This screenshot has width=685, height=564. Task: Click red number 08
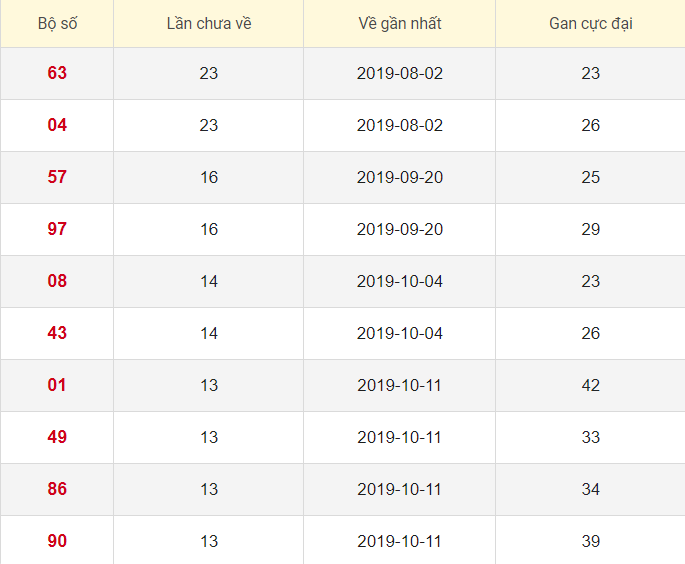(57, 281)
